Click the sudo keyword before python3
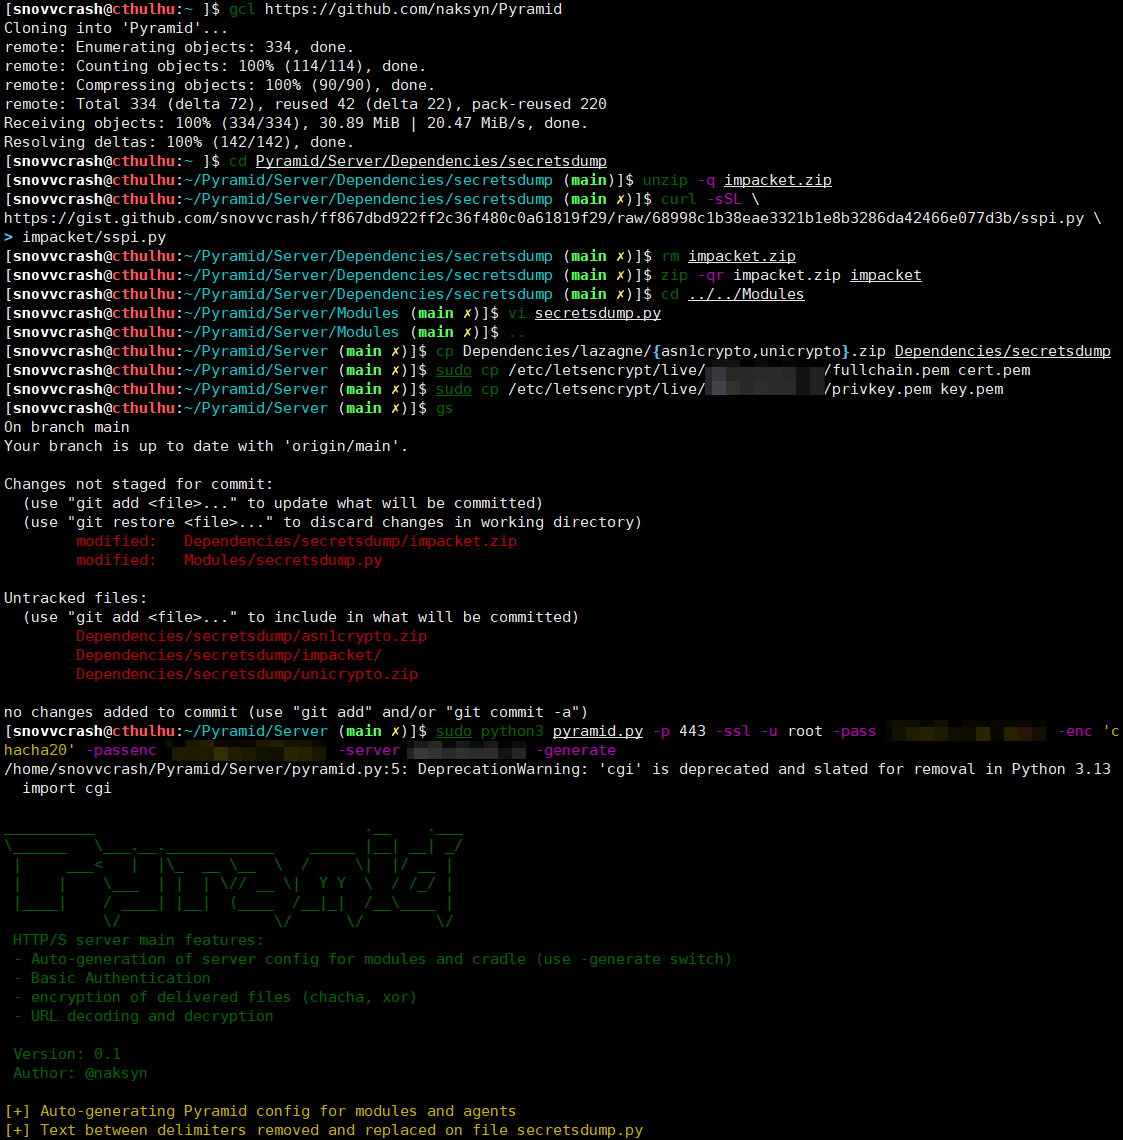 [x=453, y=731]
